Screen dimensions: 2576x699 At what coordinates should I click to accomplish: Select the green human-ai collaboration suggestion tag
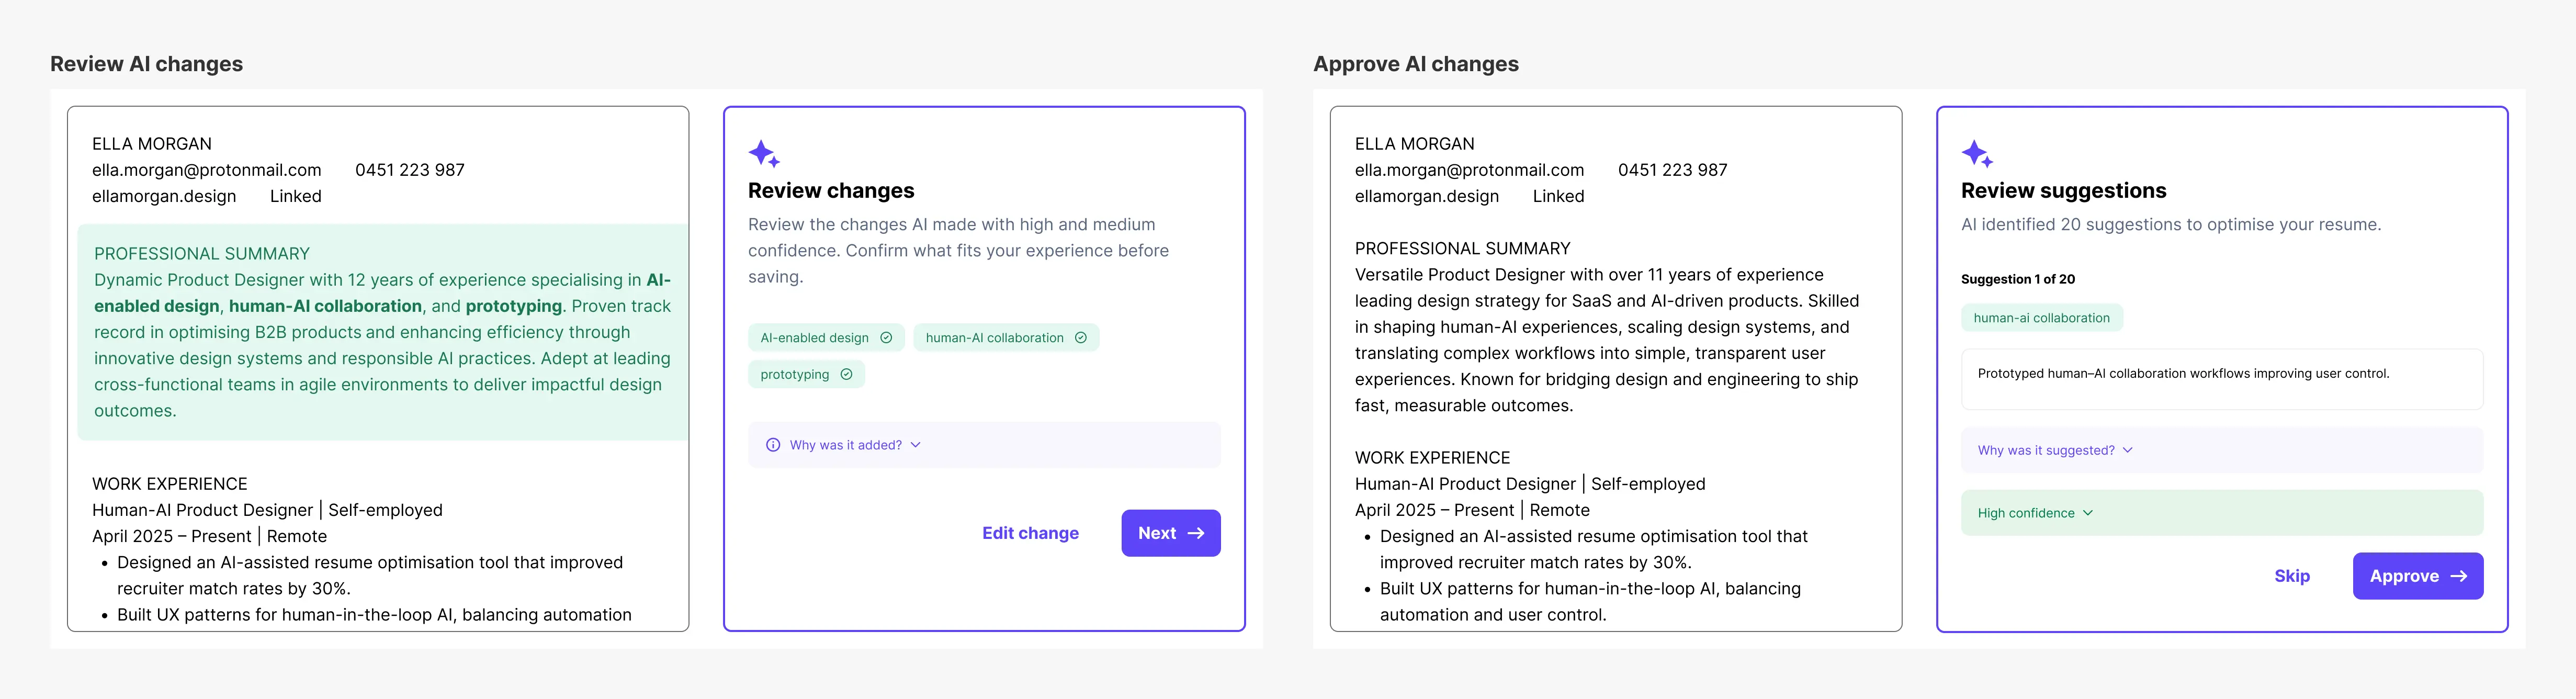pos(2041,318)
